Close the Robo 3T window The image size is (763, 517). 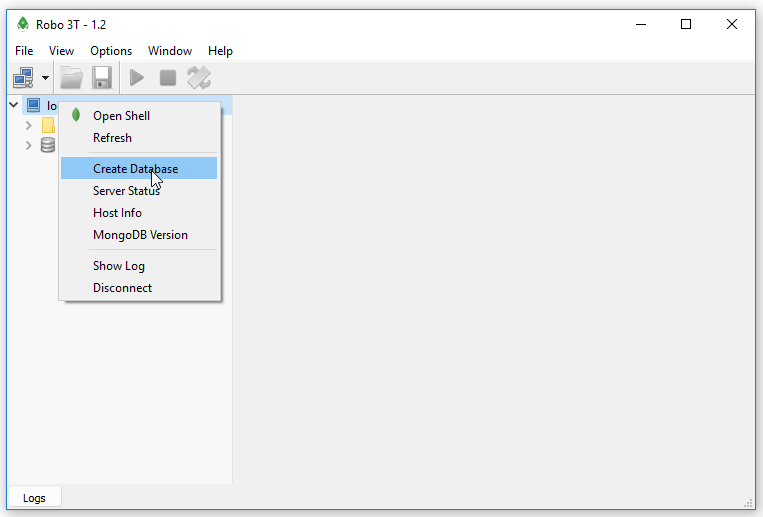(x=731, y=24)
